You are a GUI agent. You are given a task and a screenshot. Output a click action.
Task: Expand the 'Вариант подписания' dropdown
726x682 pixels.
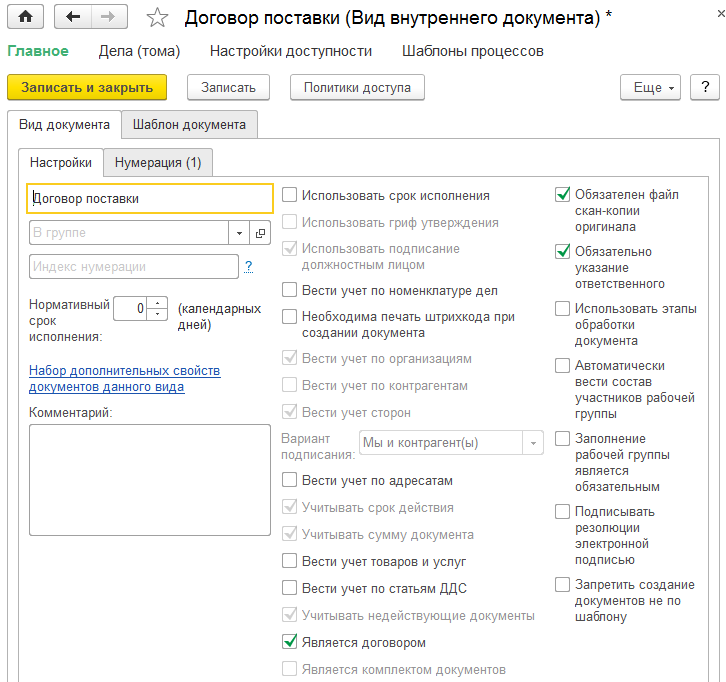click(x=533, y=443)
